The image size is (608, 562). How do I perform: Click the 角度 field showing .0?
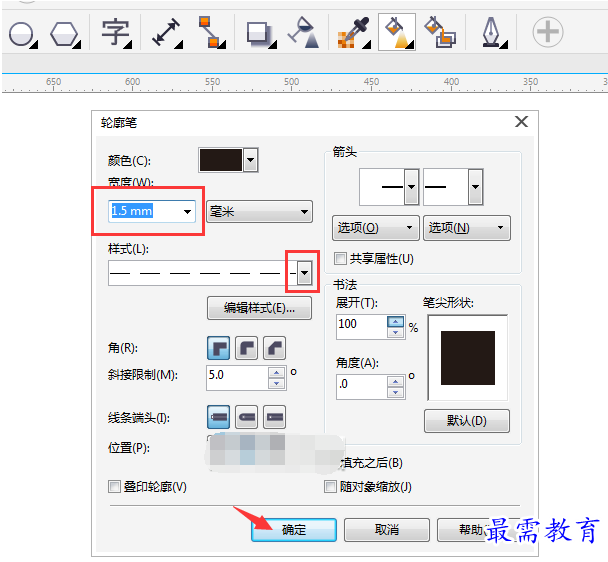tap(362, 387)
